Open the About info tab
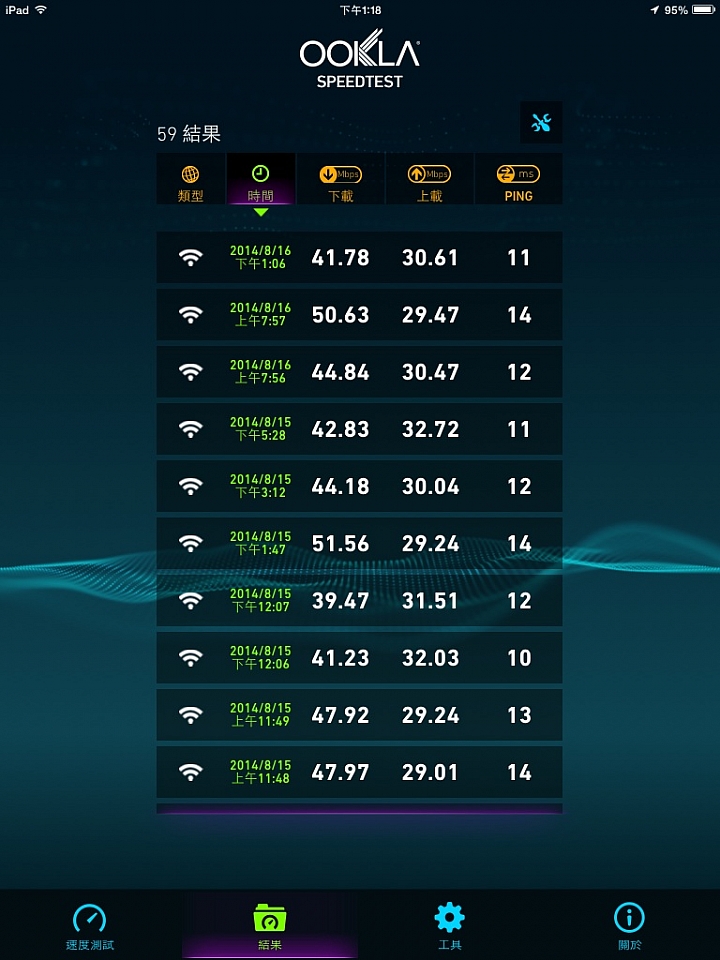 [x=629, y=926]
